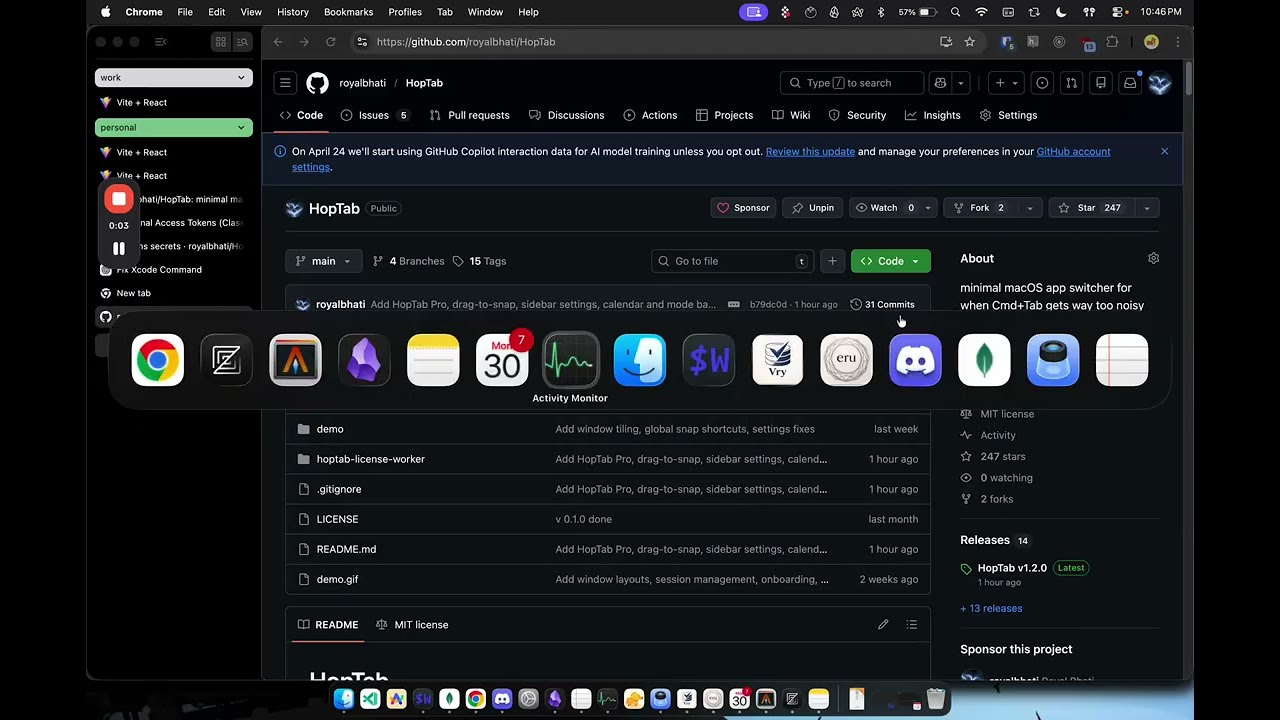Choose the Vry app in the switcher

(777, 360)
